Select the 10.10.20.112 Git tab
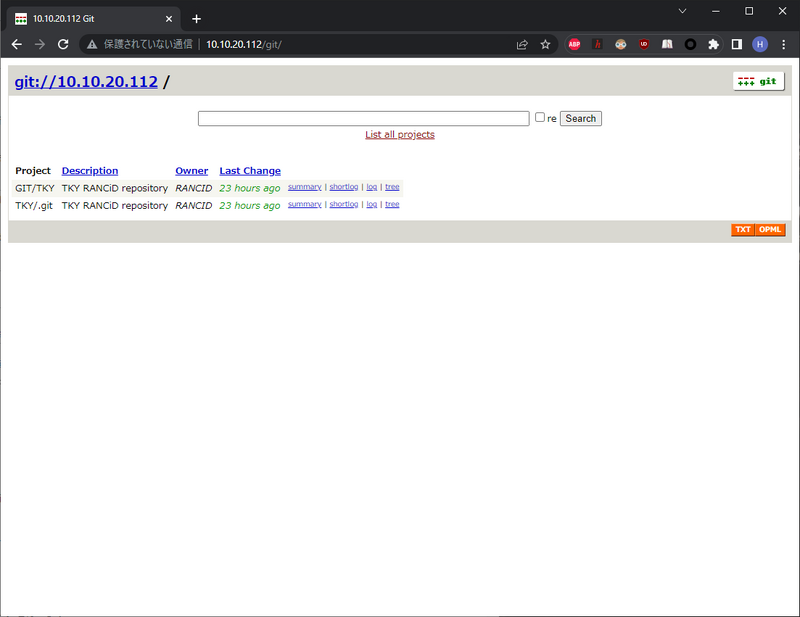 pos(95,18)
